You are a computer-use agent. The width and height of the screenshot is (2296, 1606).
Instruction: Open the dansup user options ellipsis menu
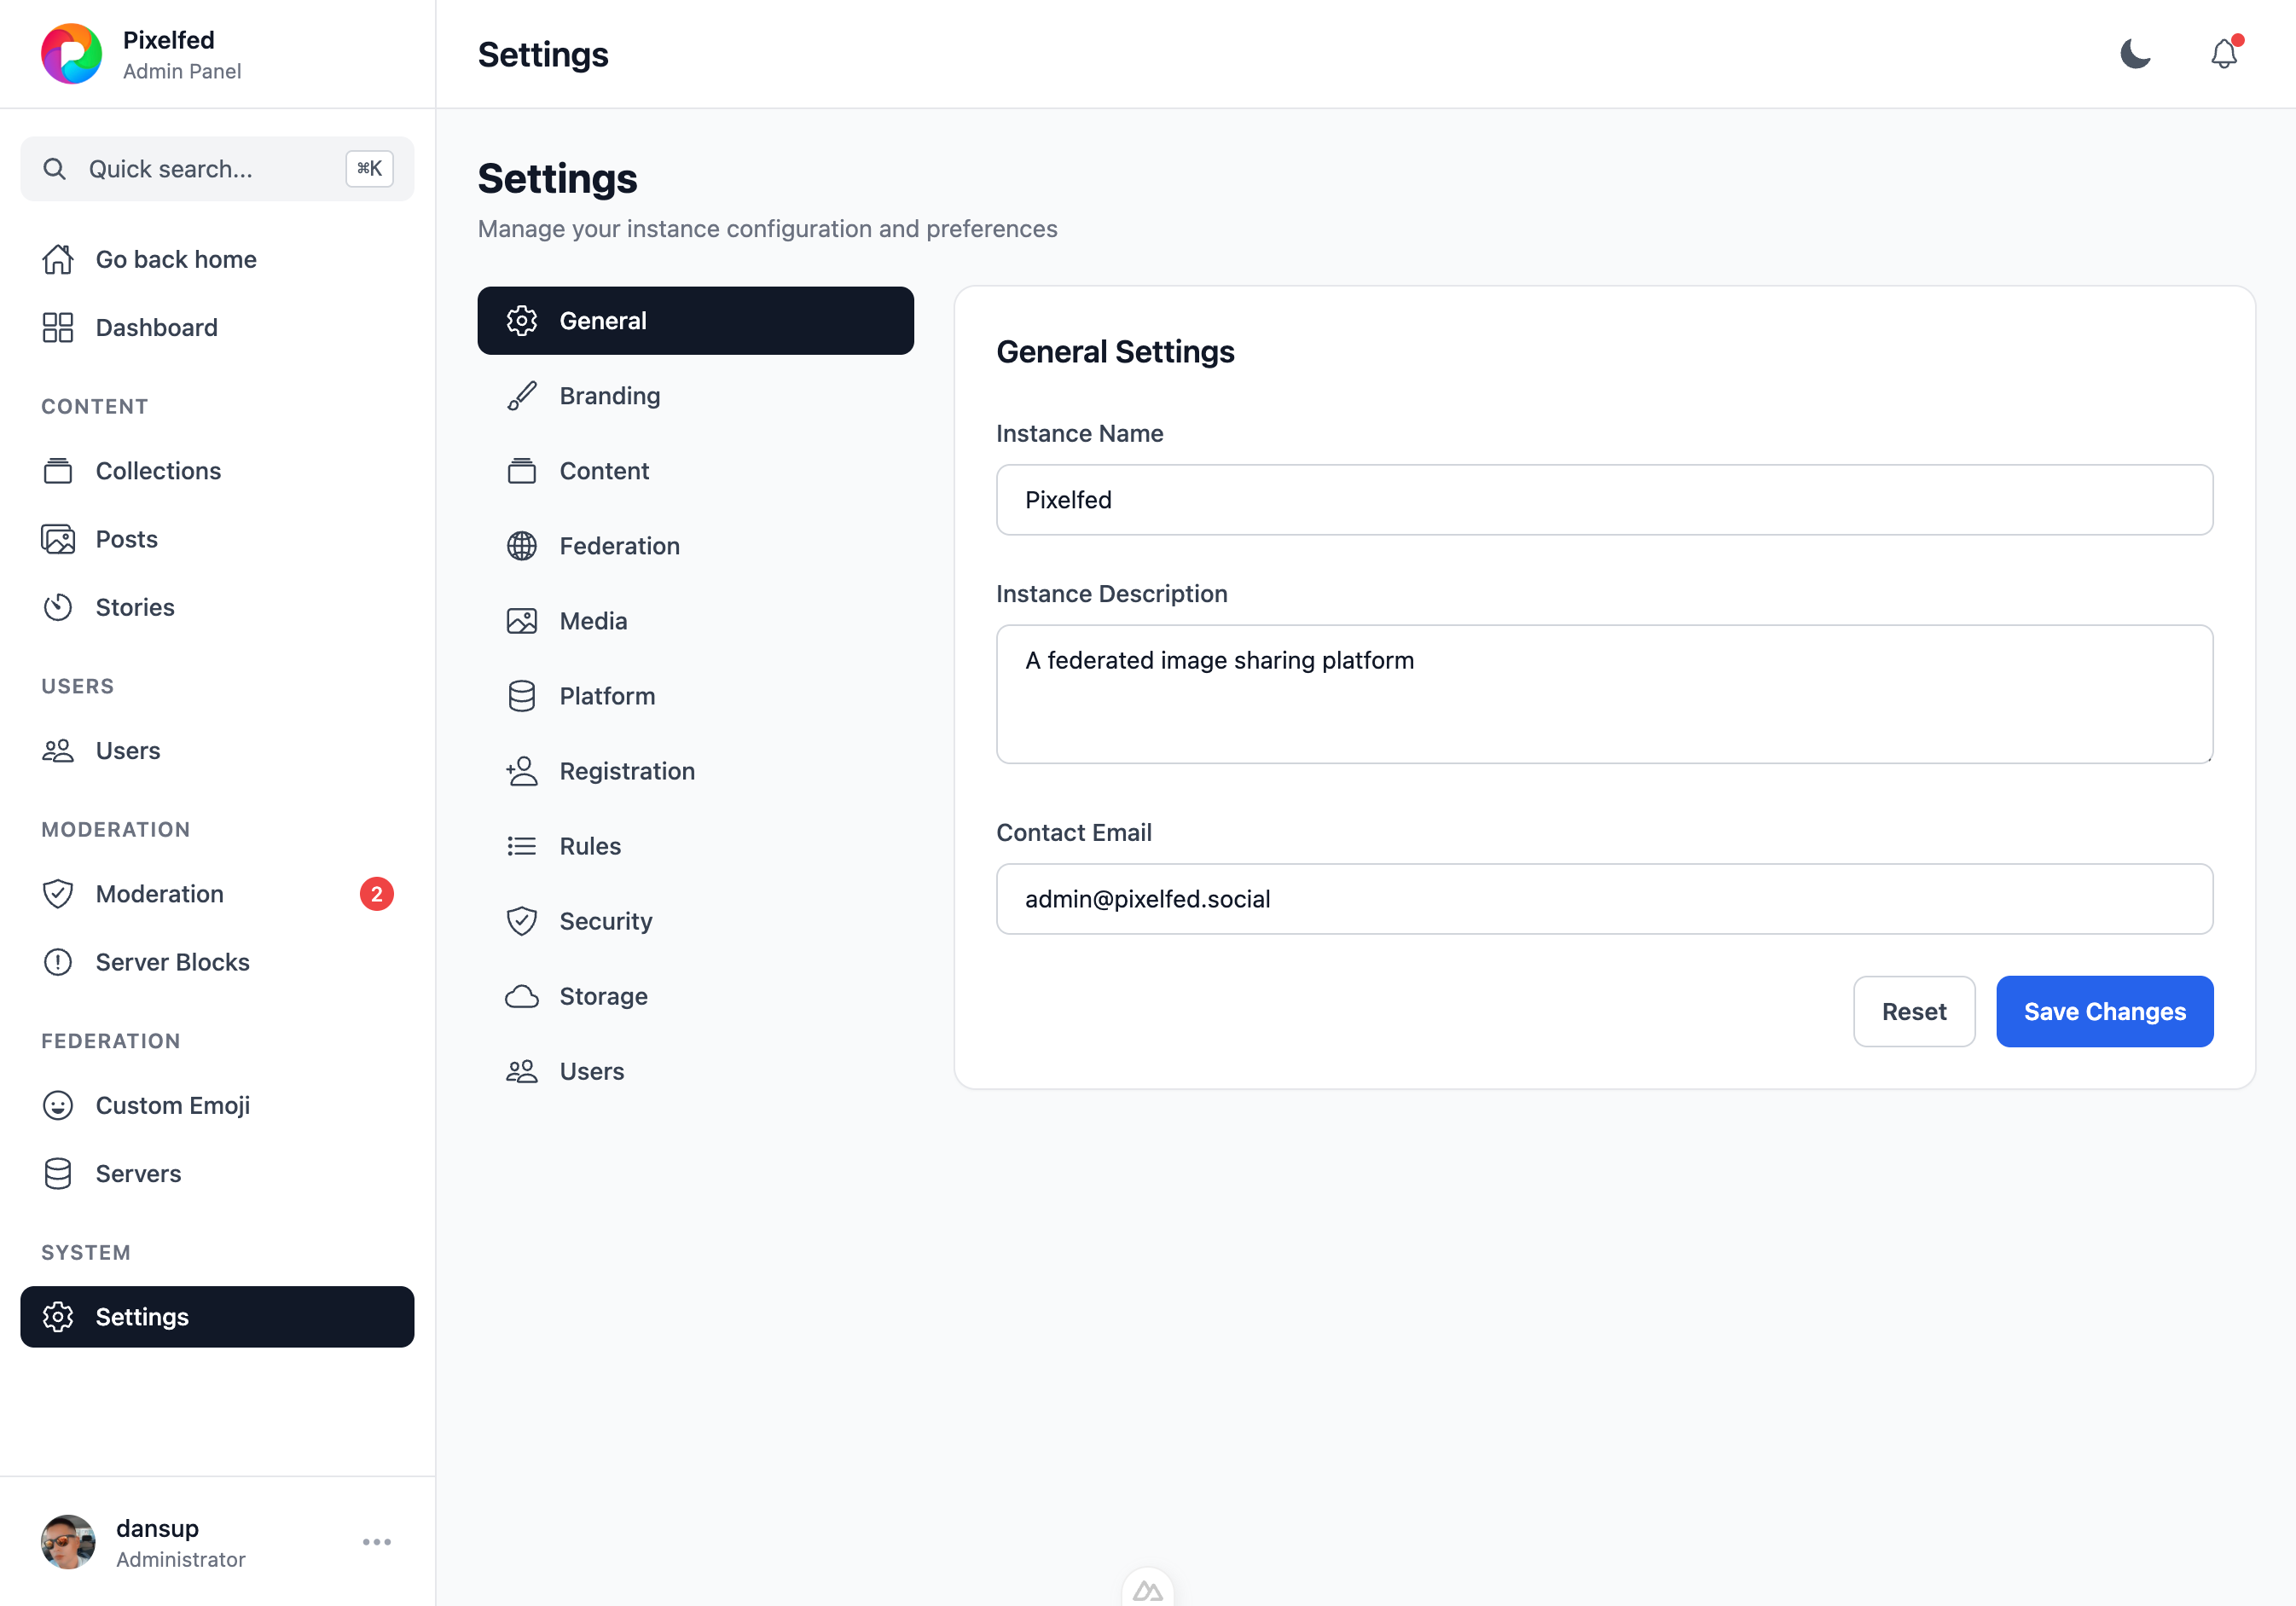[x=377, y=1542]
